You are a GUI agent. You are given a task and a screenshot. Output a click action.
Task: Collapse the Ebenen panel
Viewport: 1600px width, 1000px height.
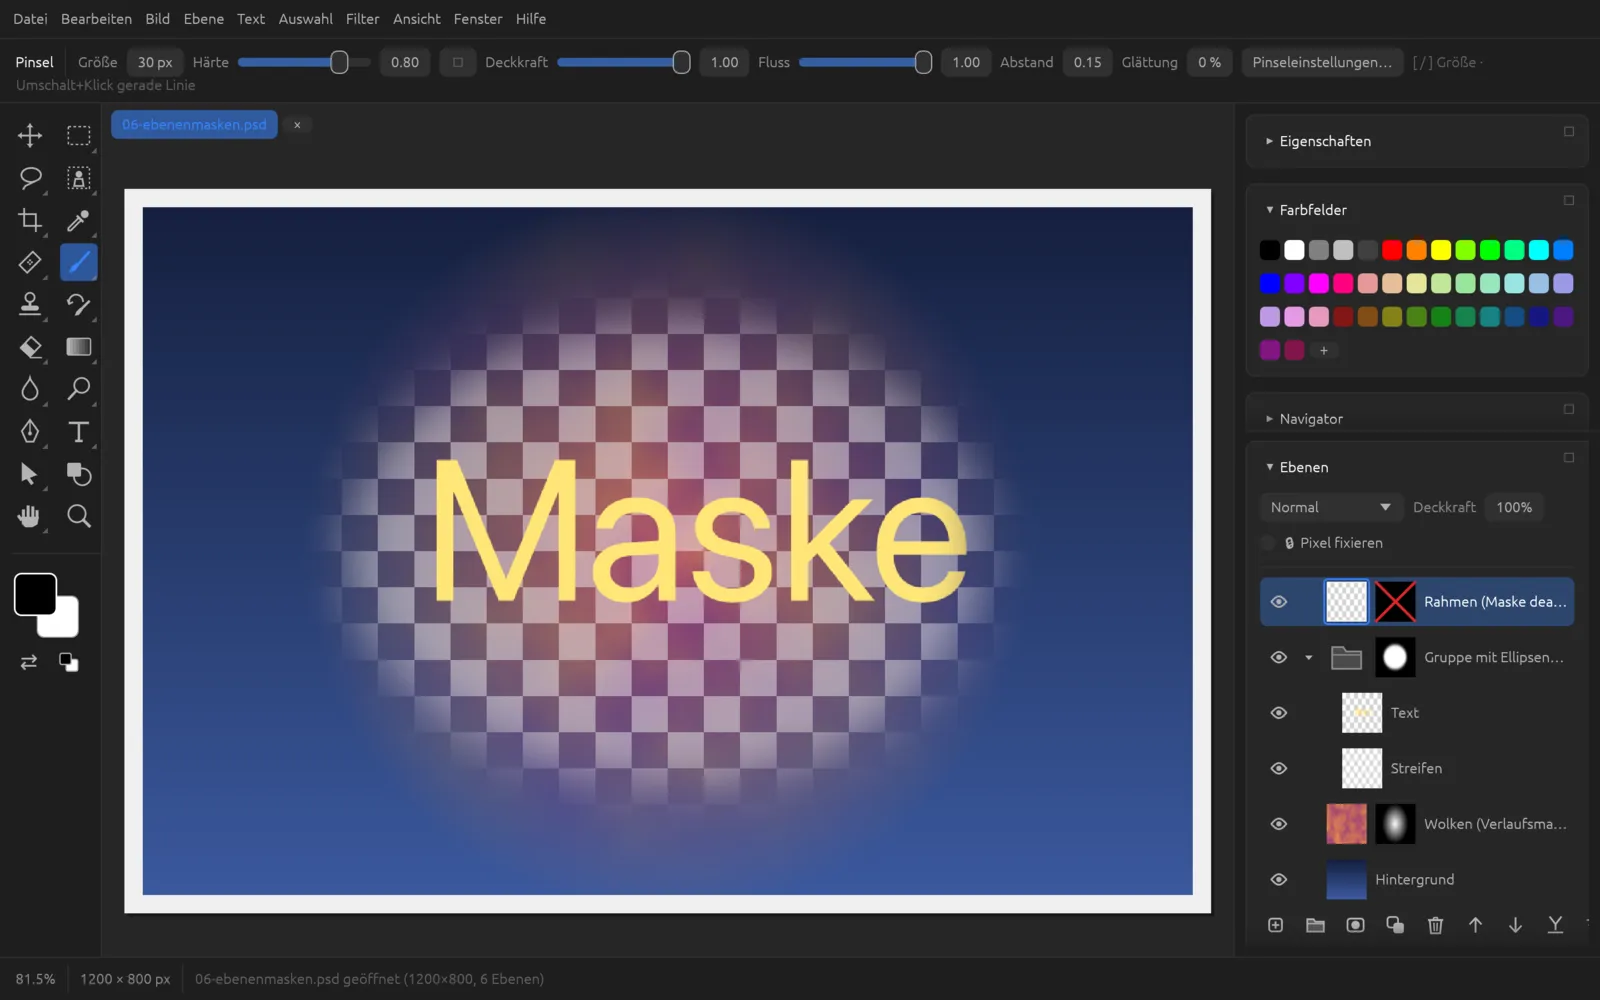pos(1269,467)
